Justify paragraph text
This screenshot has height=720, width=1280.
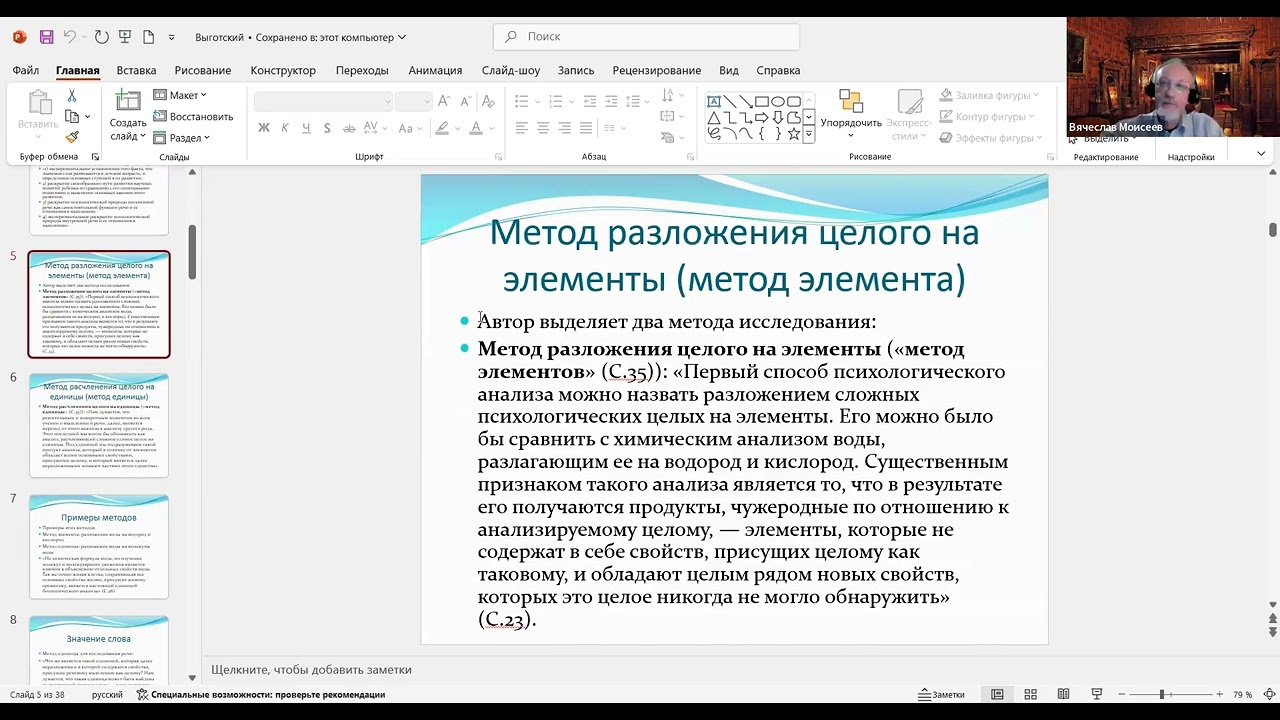[586, 128]
